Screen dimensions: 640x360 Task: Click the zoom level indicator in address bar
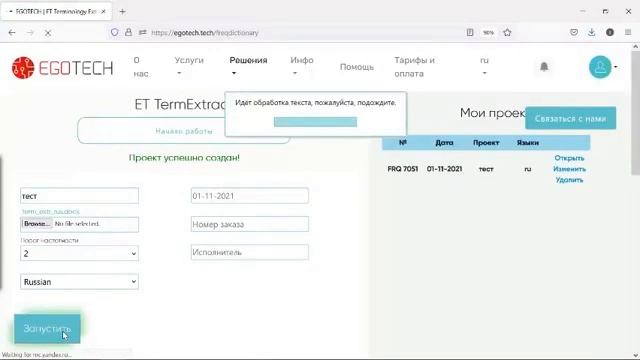(x=488, y=33)
